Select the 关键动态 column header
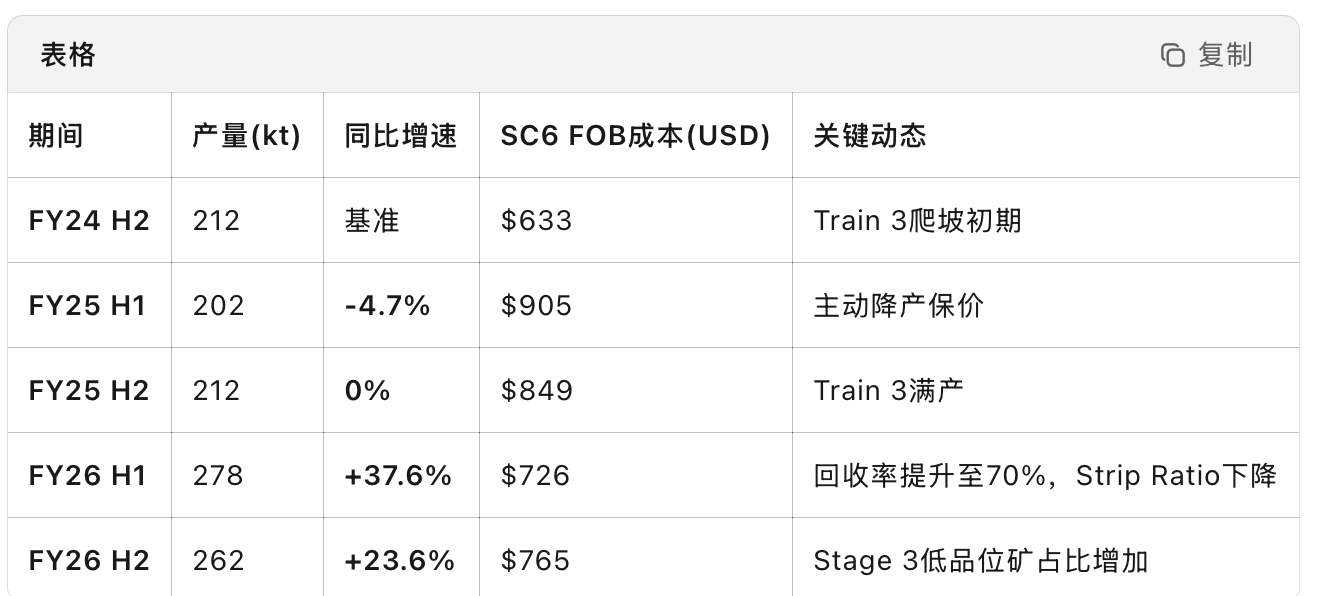The image size is (1322, 596). click(x=869, y=135)
